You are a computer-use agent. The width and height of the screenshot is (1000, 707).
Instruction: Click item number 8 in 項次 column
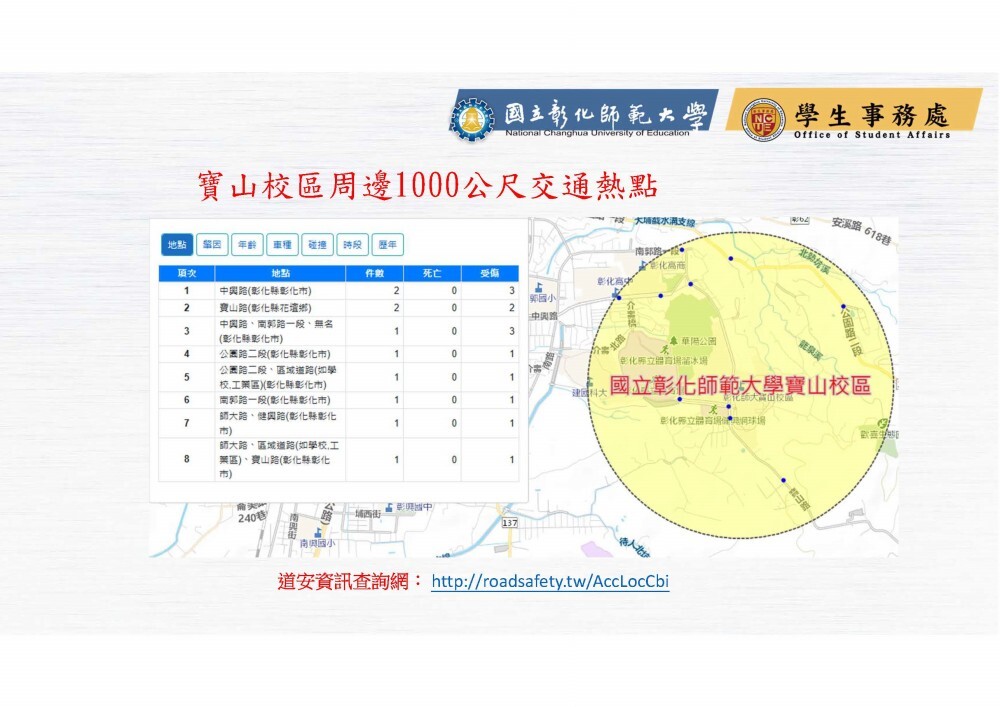pos(187,459)
